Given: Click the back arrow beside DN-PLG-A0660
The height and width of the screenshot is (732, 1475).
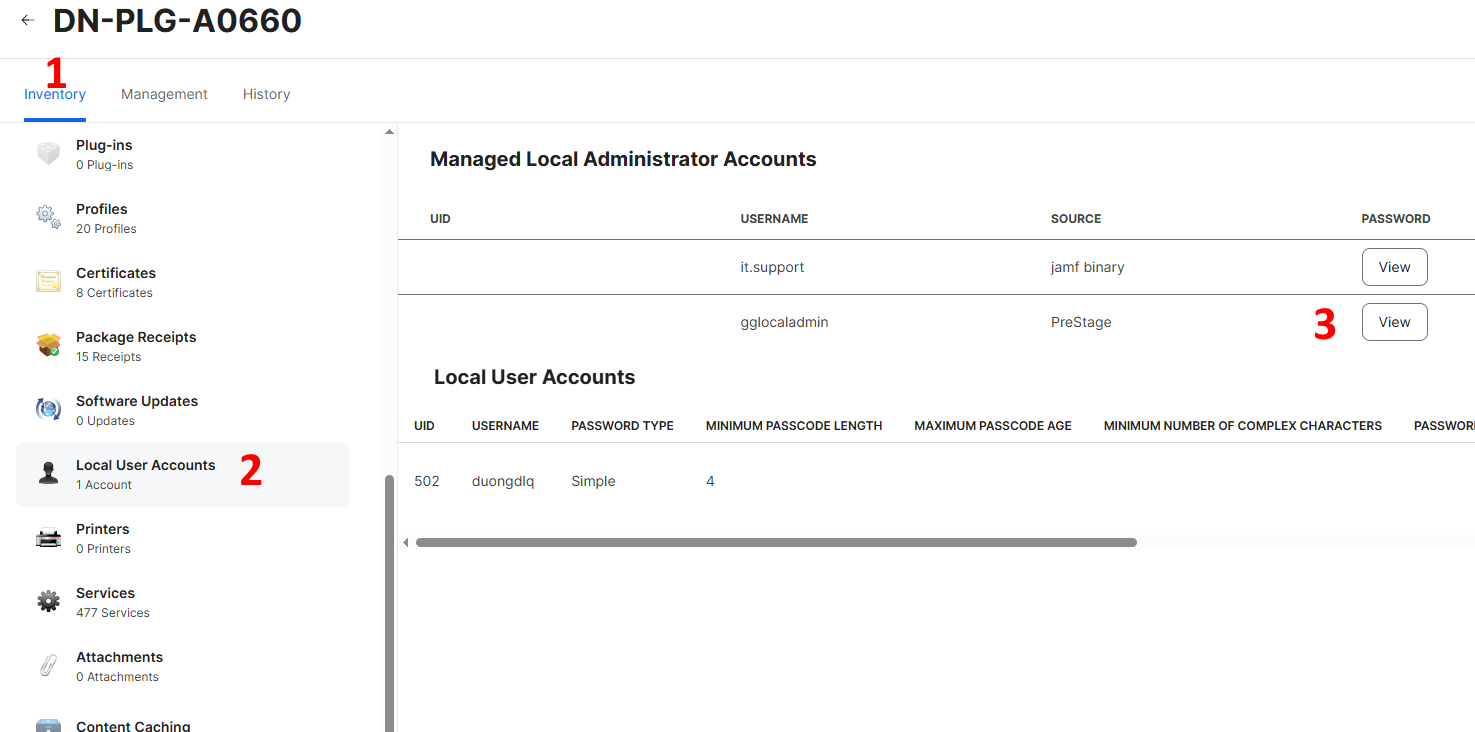Looking at the screenshot, I should 28,20.
